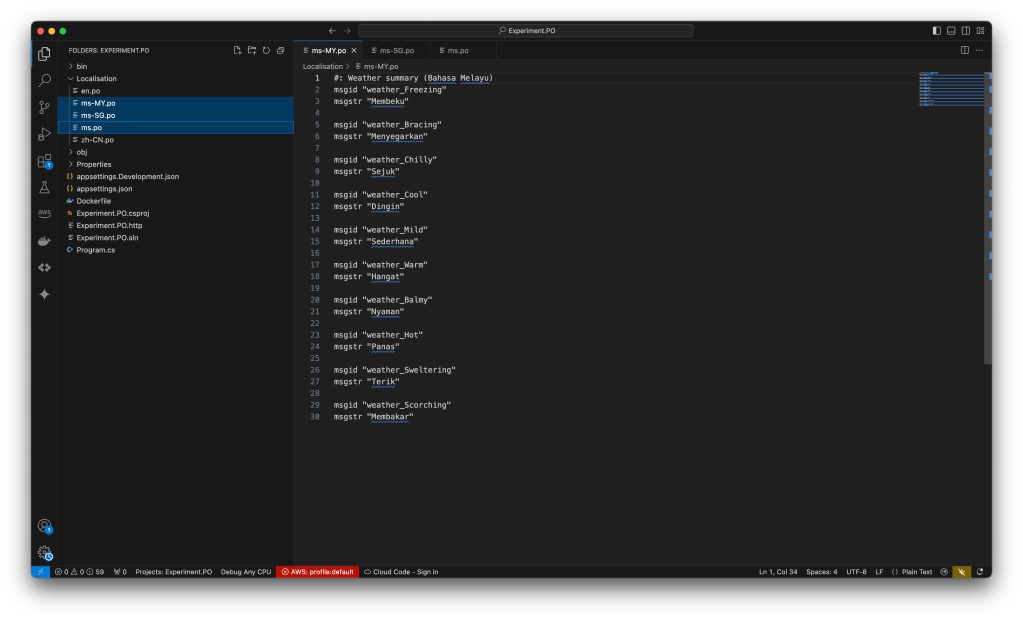The image size is (1023, 619).
Task: Open the Extensions view
Action: [44, 161]
